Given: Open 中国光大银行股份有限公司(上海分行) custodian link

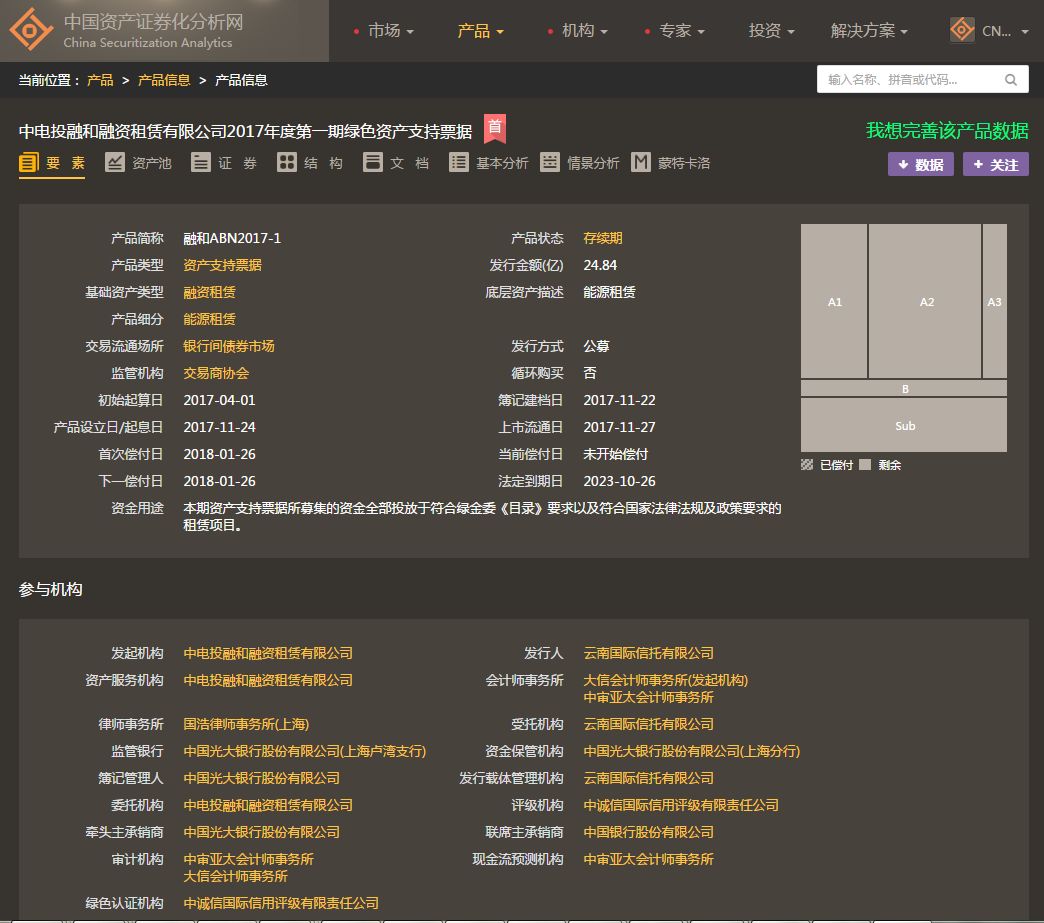Looking at the screenshot, I should [x=692, y=751].
